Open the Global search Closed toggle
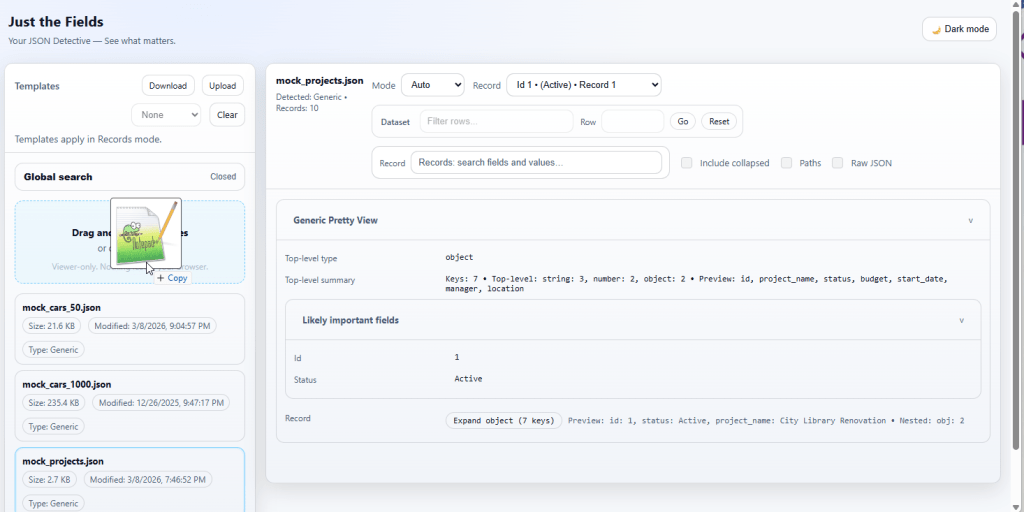 click(223, 177)
